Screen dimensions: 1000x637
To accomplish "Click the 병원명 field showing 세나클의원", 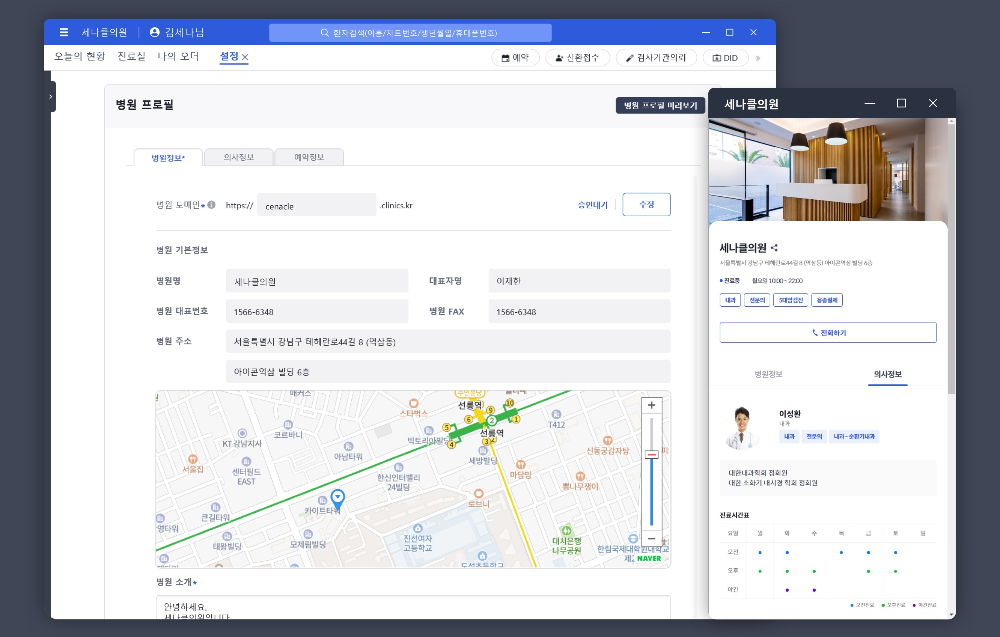I will click(317, 281).
